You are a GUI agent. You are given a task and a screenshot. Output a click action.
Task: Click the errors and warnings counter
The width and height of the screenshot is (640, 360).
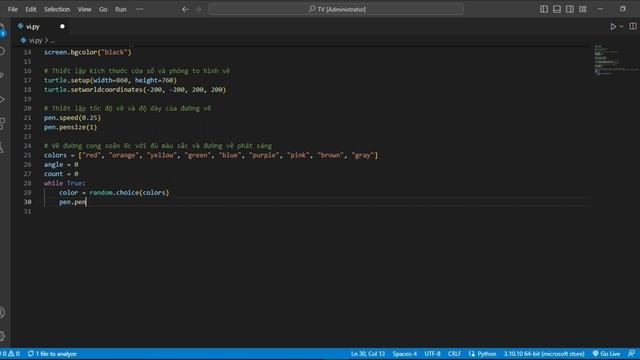pyautogui.click(x=10, y=354)
